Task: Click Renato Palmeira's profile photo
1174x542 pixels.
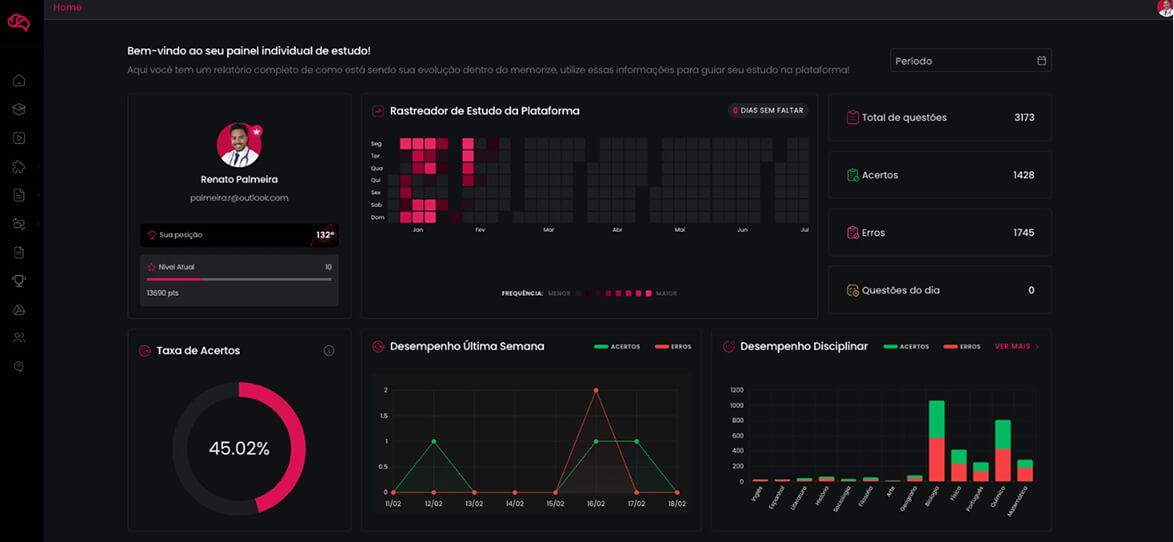Action: pos(239,145)
